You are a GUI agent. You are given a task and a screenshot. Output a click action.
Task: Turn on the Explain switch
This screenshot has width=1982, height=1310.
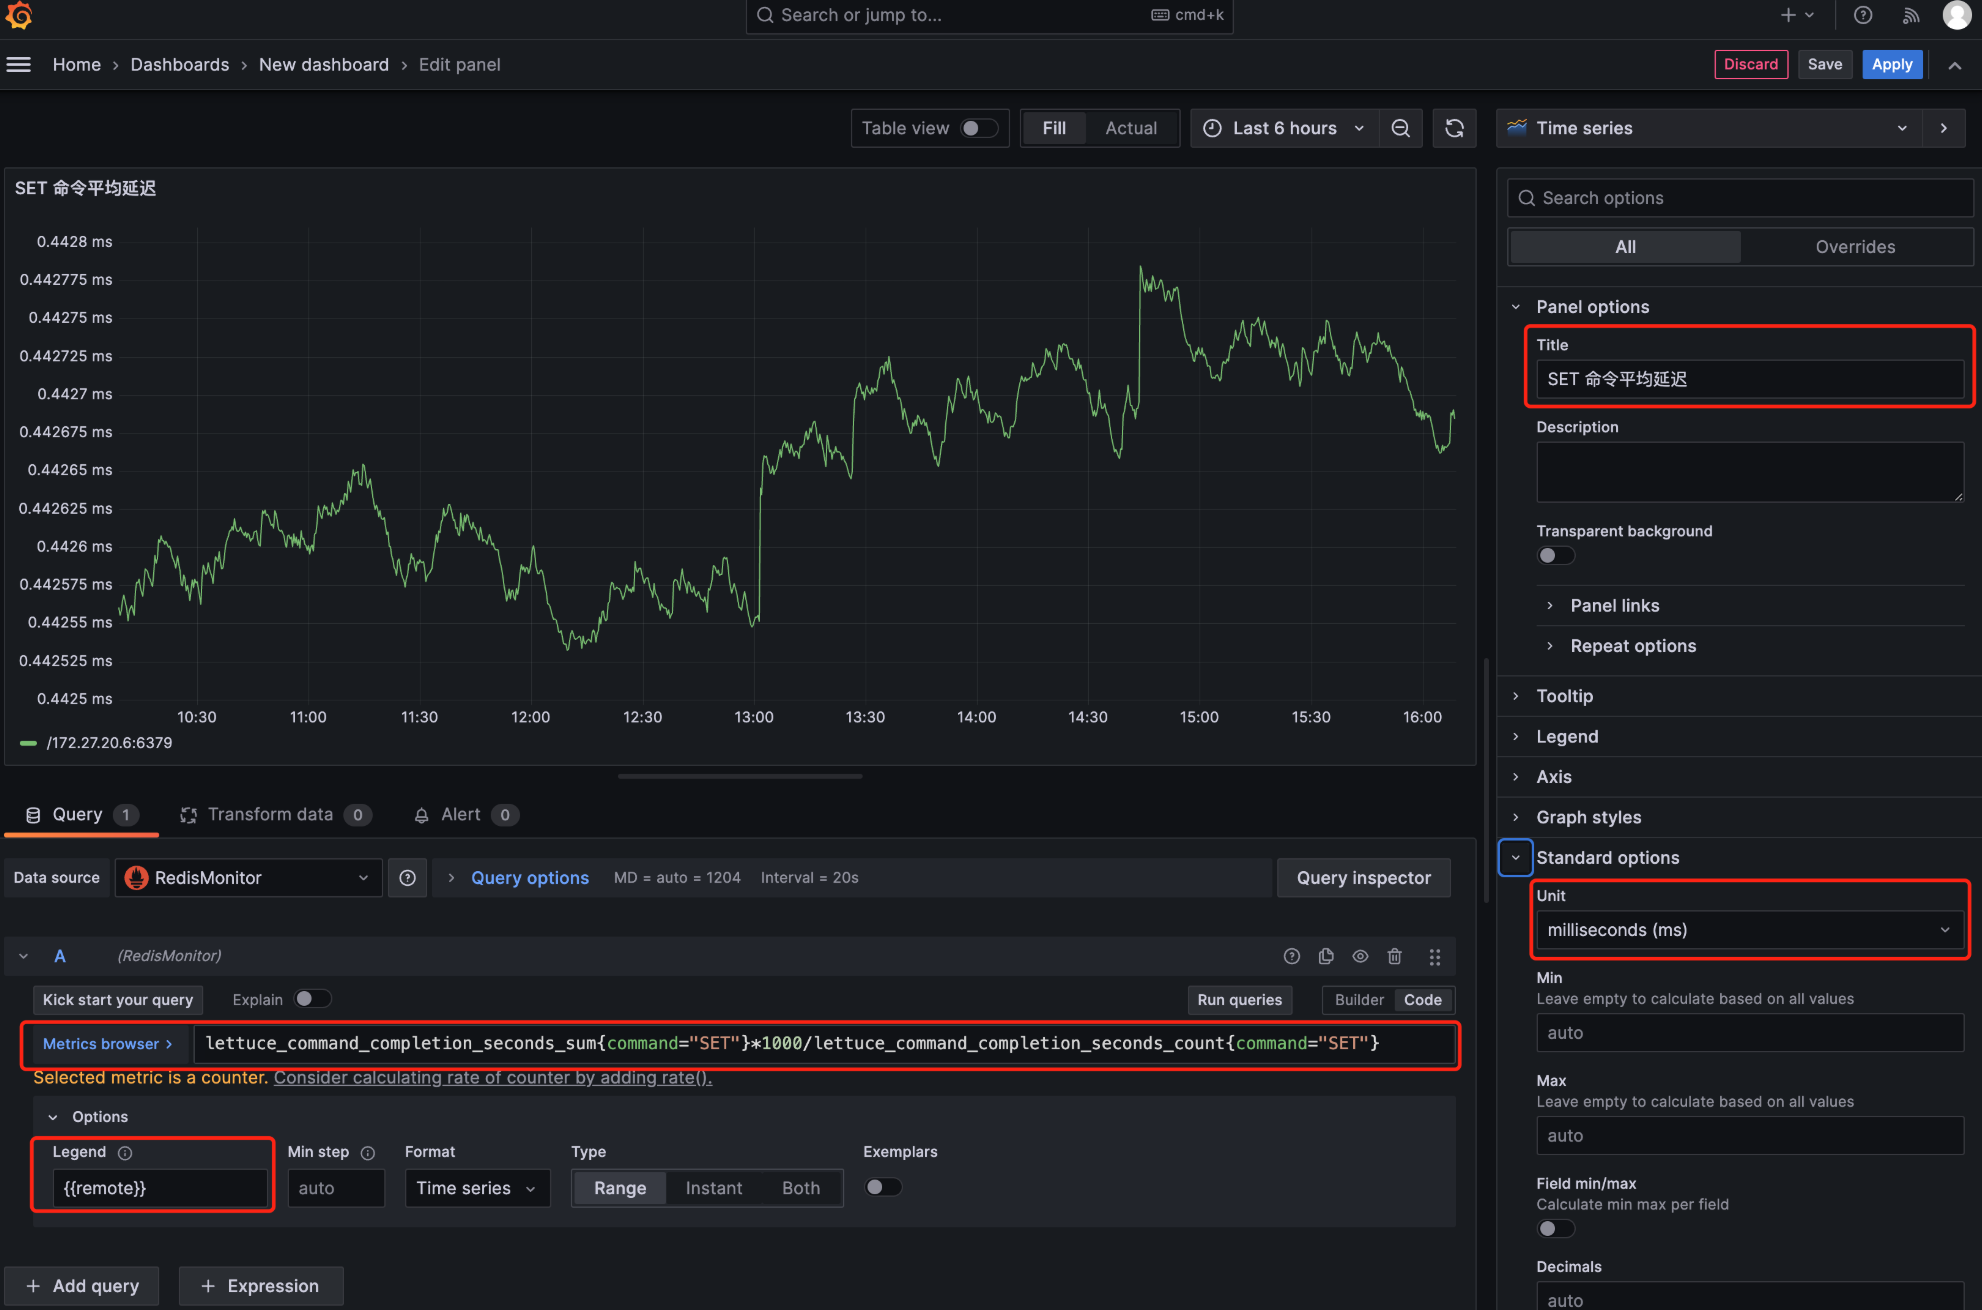pos(312,999)
